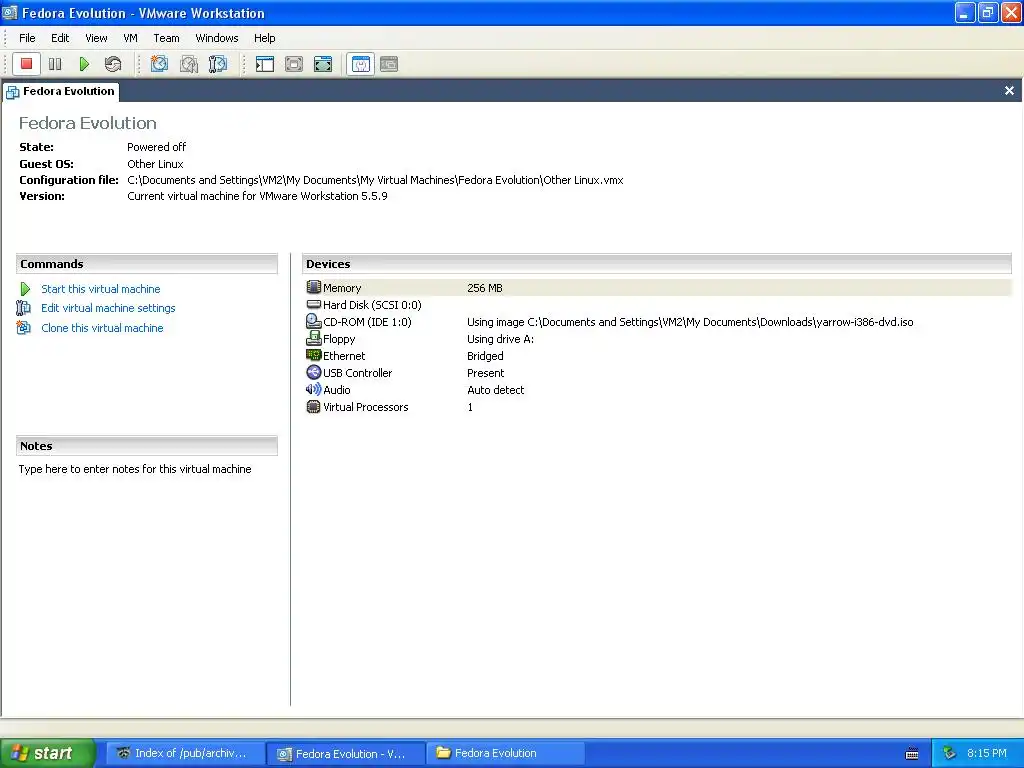1024x768 pixels.
Task: Click the Fedora Evolution tab icon
Action: click(x=12, y=92)
